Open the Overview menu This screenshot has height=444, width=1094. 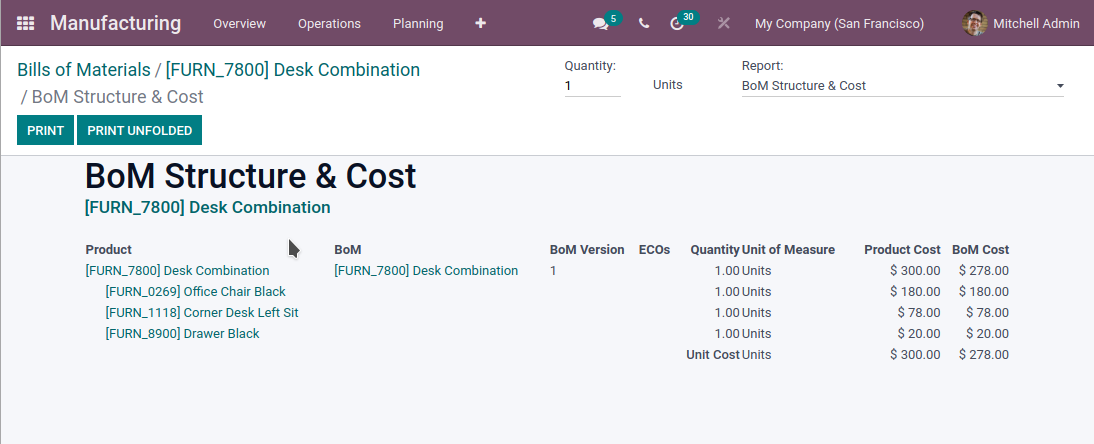click(239, 24)
